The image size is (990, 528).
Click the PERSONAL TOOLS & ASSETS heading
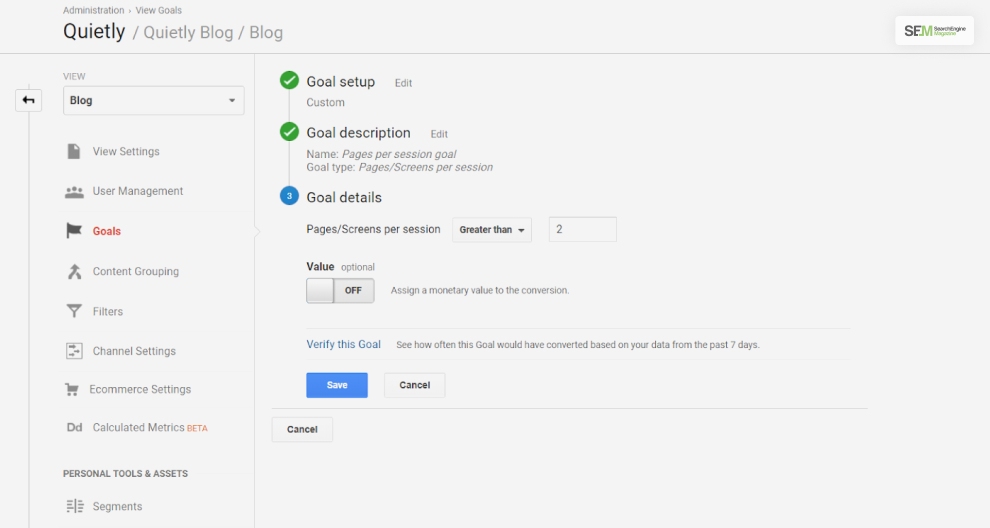pos(126,474)
